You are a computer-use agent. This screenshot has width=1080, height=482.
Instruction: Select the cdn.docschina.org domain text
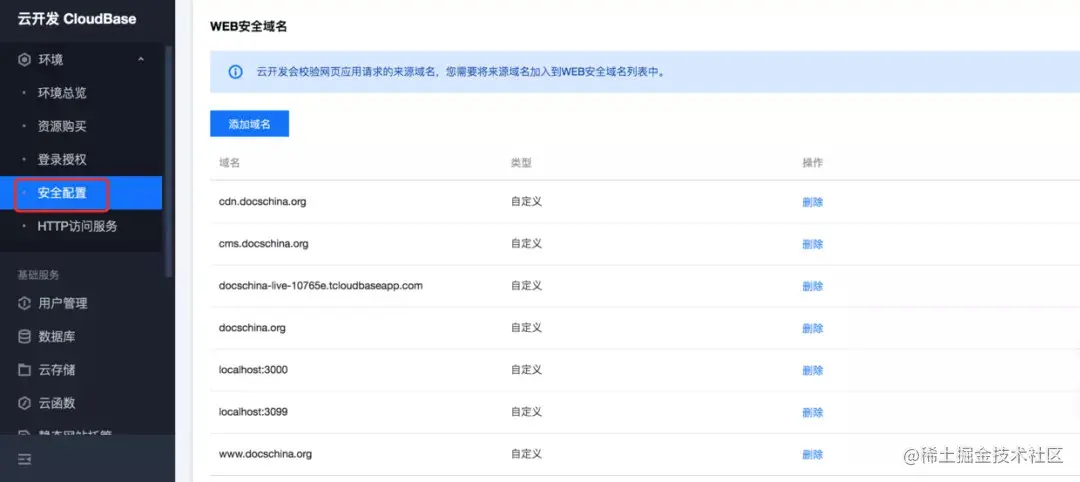coord(262,202)
